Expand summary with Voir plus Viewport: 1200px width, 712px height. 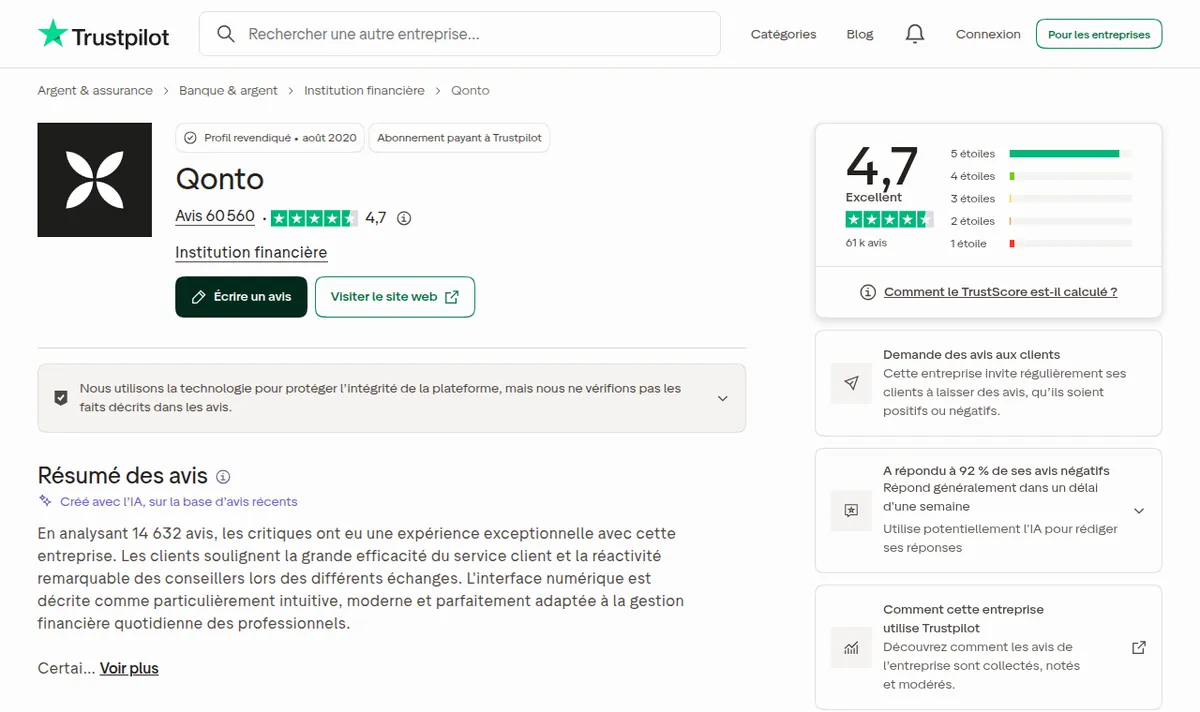[x=129, y=668]
